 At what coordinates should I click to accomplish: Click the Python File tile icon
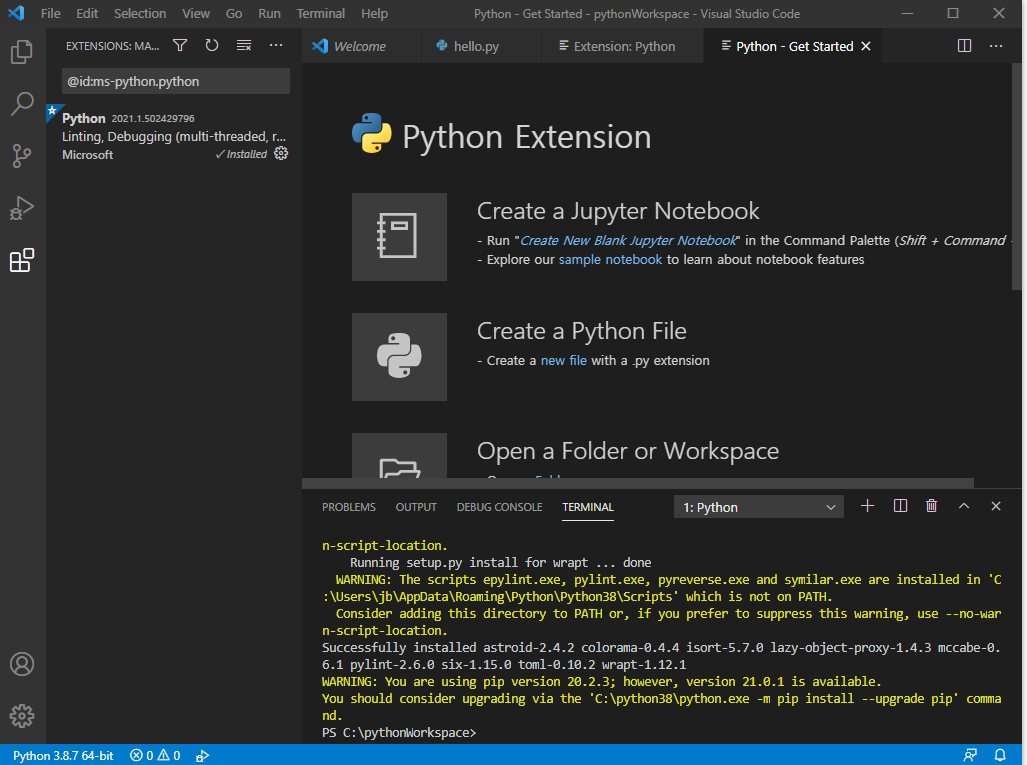coord(400,357)
